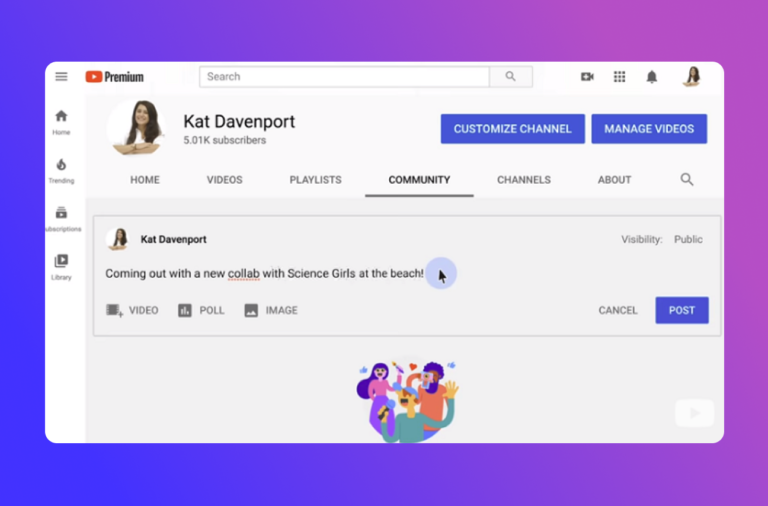
Task: Open Library in the sidebar
Action: [x=61, y=267]
